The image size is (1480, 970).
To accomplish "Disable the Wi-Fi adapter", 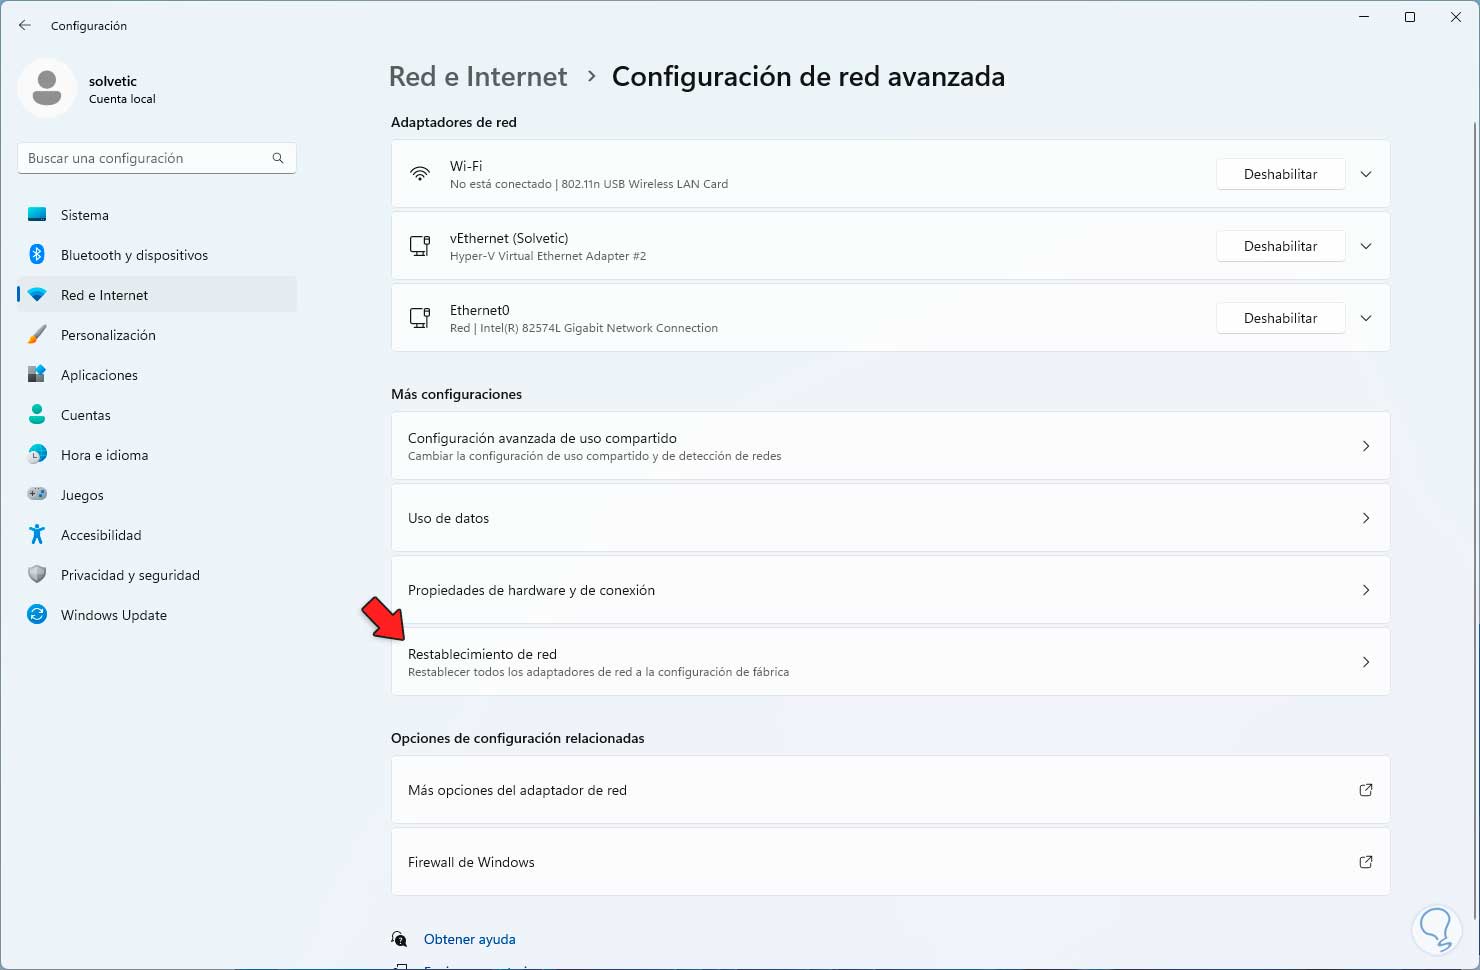I will (1280, 174).
